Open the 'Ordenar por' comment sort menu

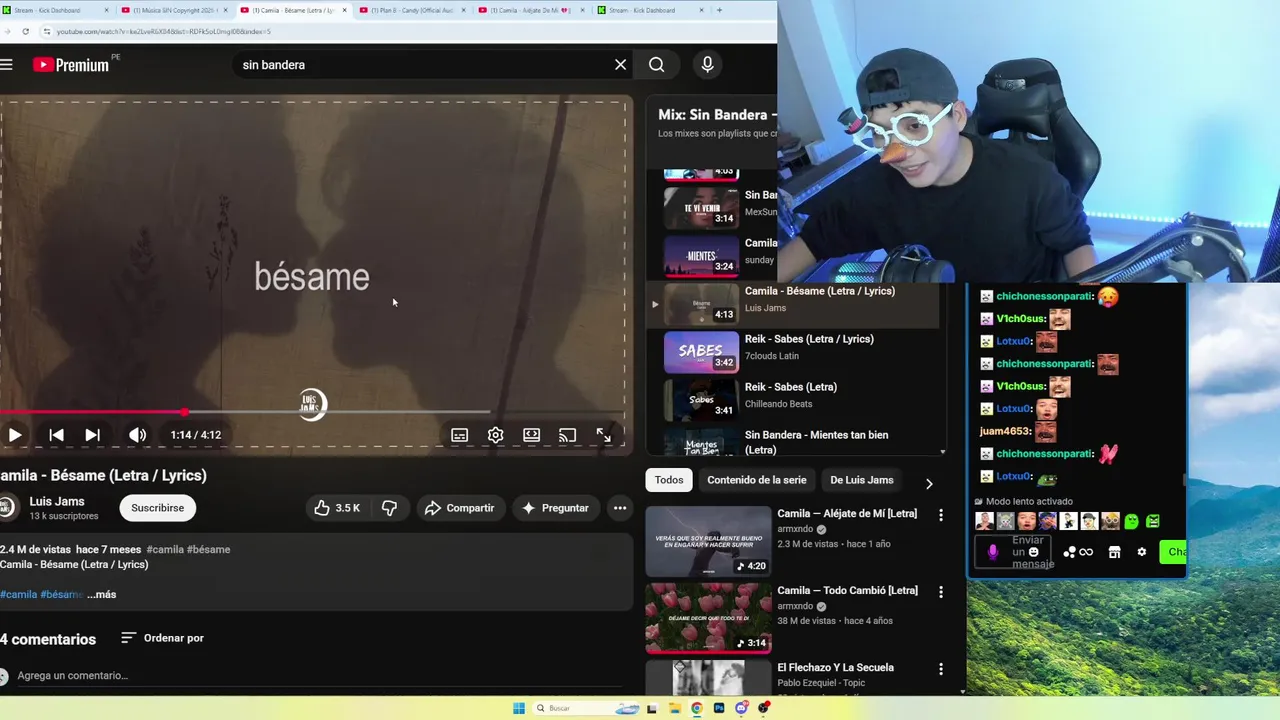(162, 638)
